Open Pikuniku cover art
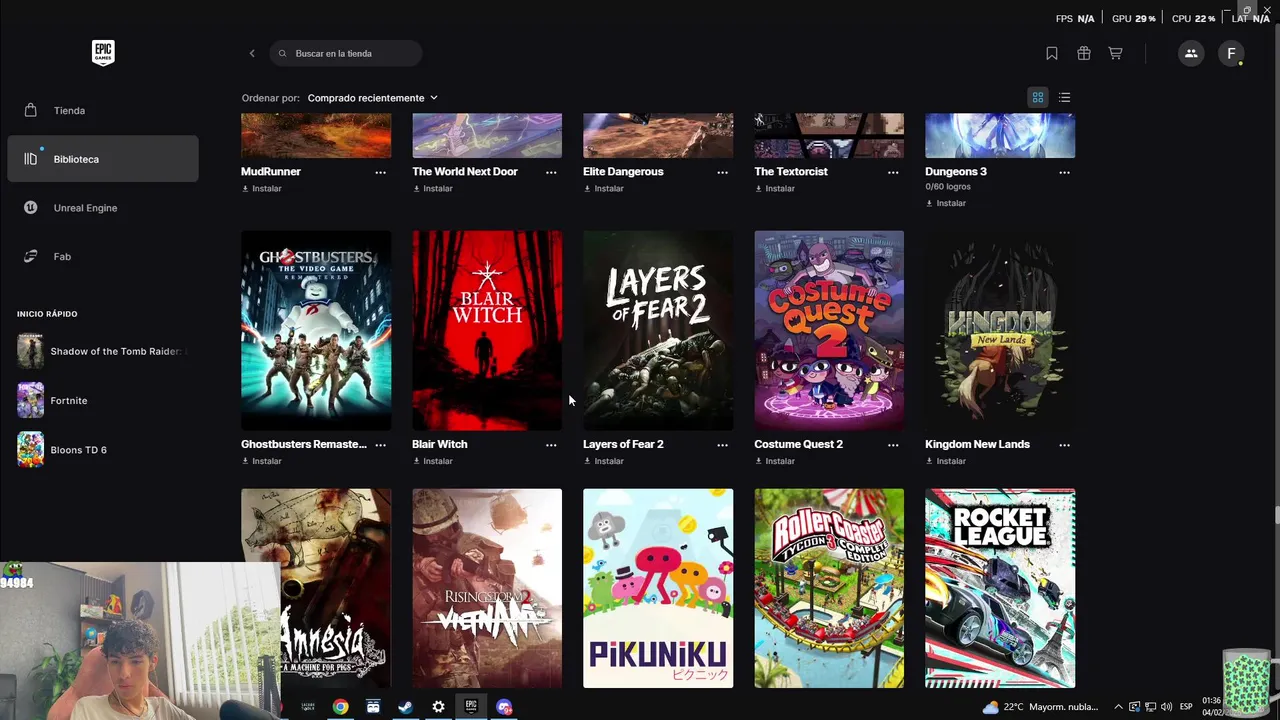Image resolution: width=1280 pixels, height=720 pixels. pyautogui.click(x=658, y=588)
